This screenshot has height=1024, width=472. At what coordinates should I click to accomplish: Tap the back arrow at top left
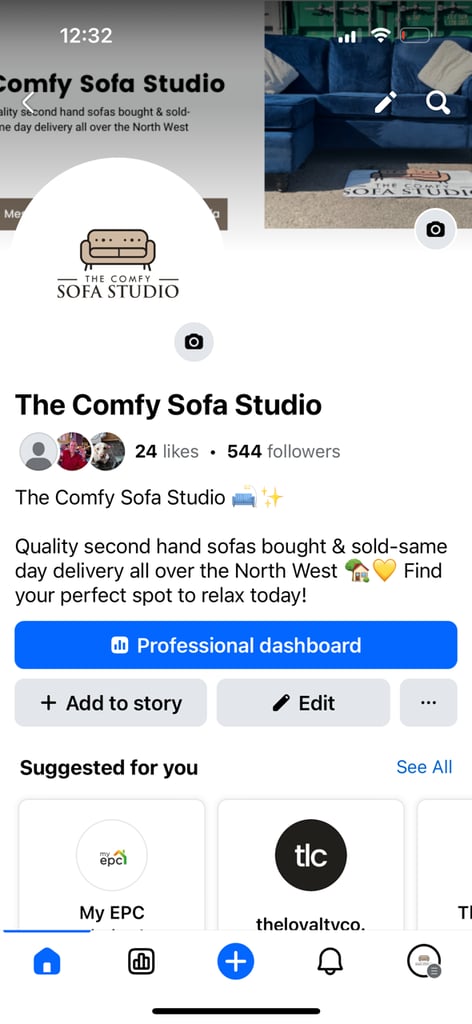[x=28, y=102]
